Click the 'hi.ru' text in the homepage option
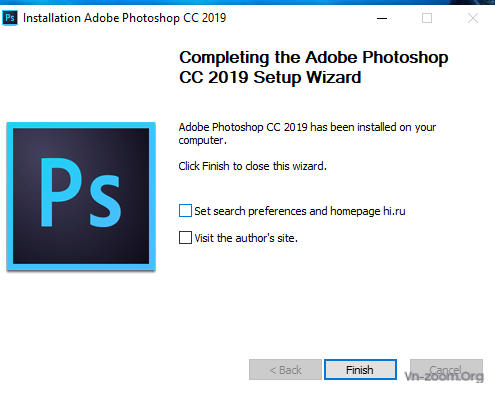 tap(394, 211)
